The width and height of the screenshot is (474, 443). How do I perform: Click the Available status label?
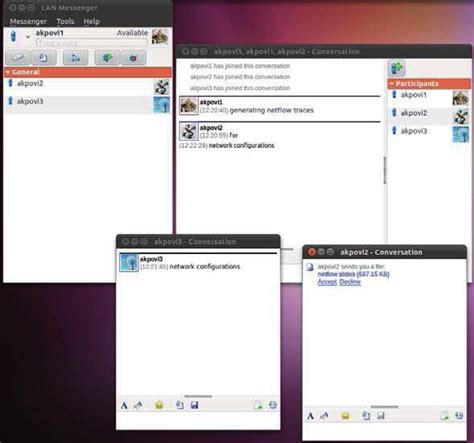(x=132, y=33)
